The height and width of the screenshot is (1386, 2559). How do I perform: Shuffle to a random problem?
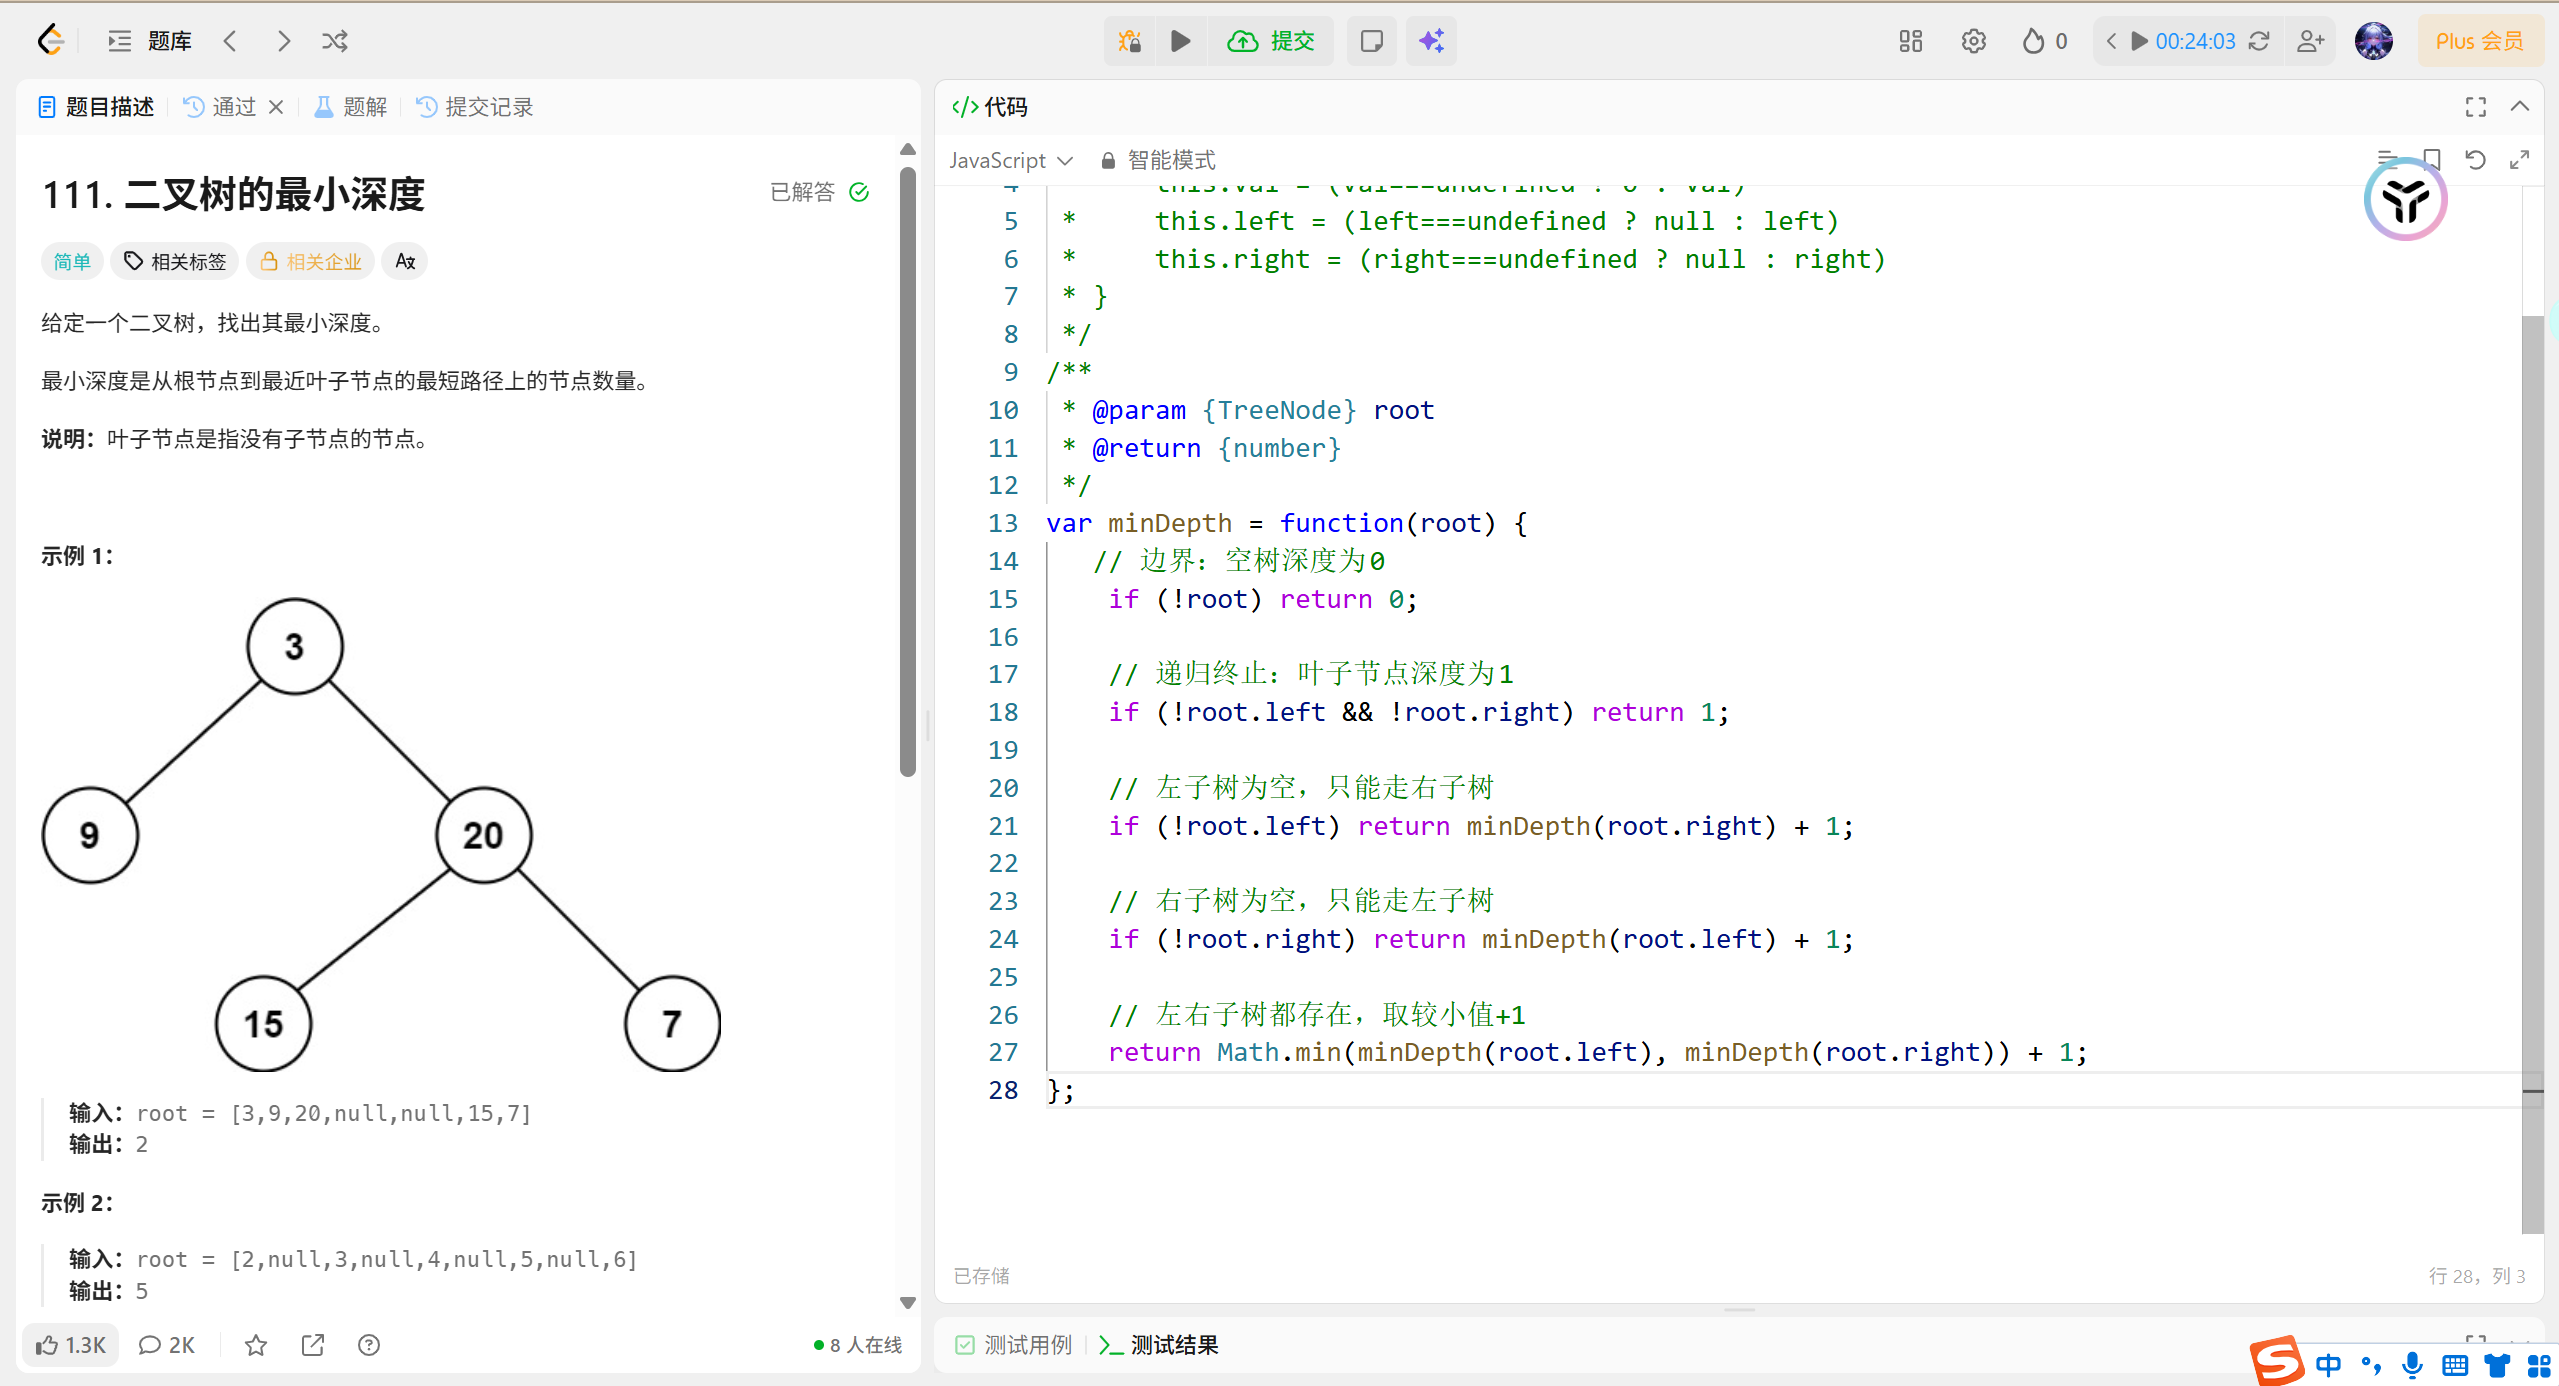click(x=335, y=41)
